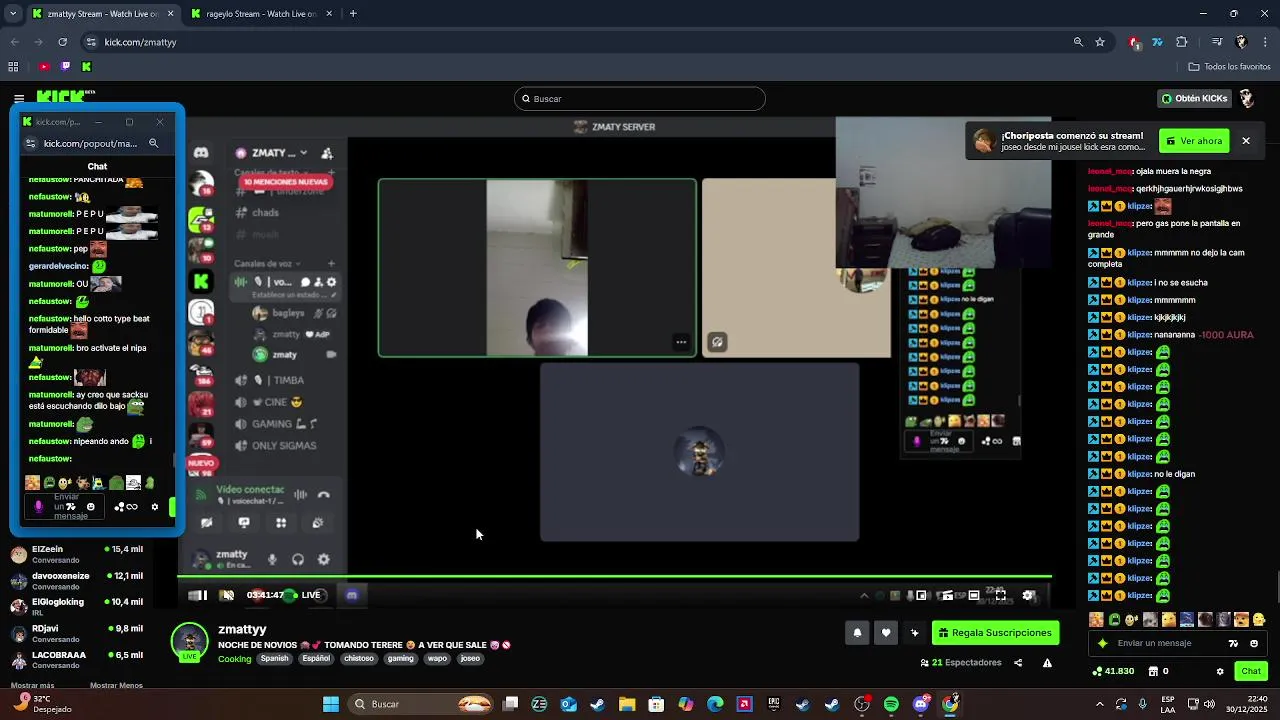Open the Cooking category link

[235, 659]
